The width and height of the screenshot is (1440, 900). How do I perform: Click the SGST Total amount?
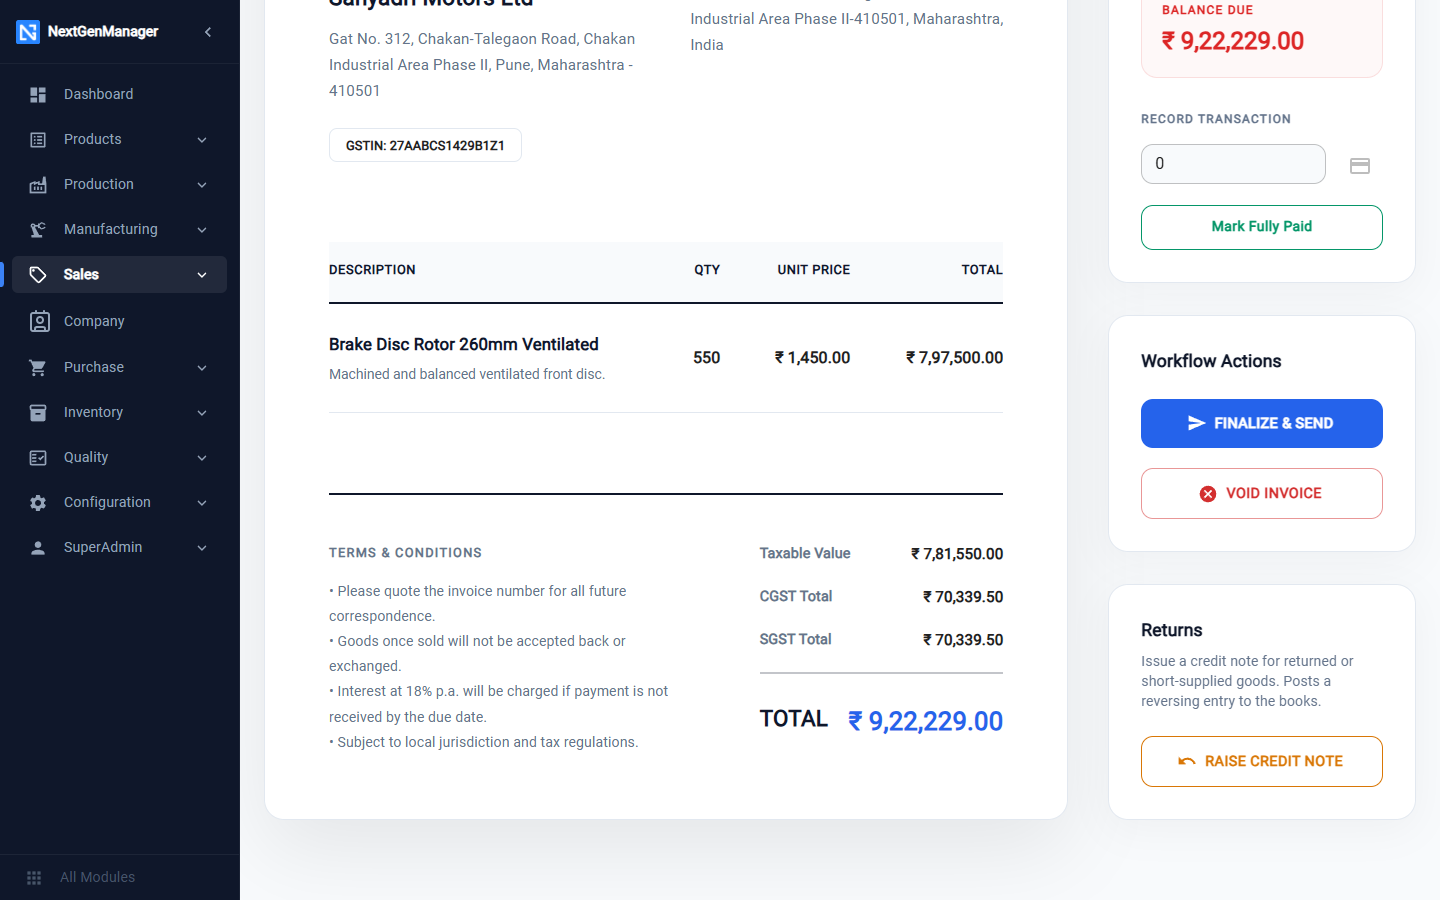click(963, 639)
